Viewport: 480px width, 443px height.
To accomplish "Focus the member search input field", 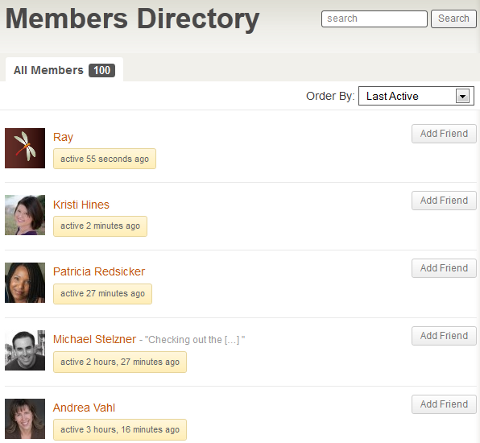I will (x=374, y=19).
